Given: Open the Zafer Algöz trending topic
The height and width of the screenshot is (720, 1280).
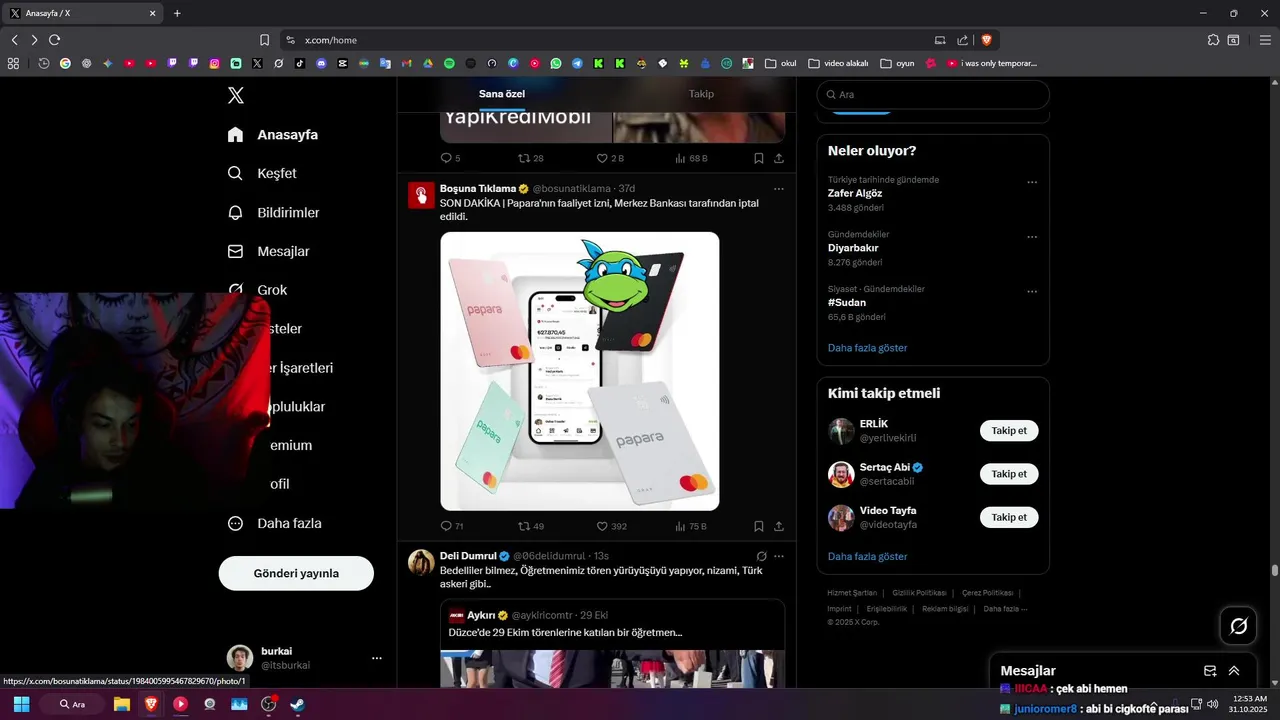Looking at the screenshot, I should (x=855, y=193).
